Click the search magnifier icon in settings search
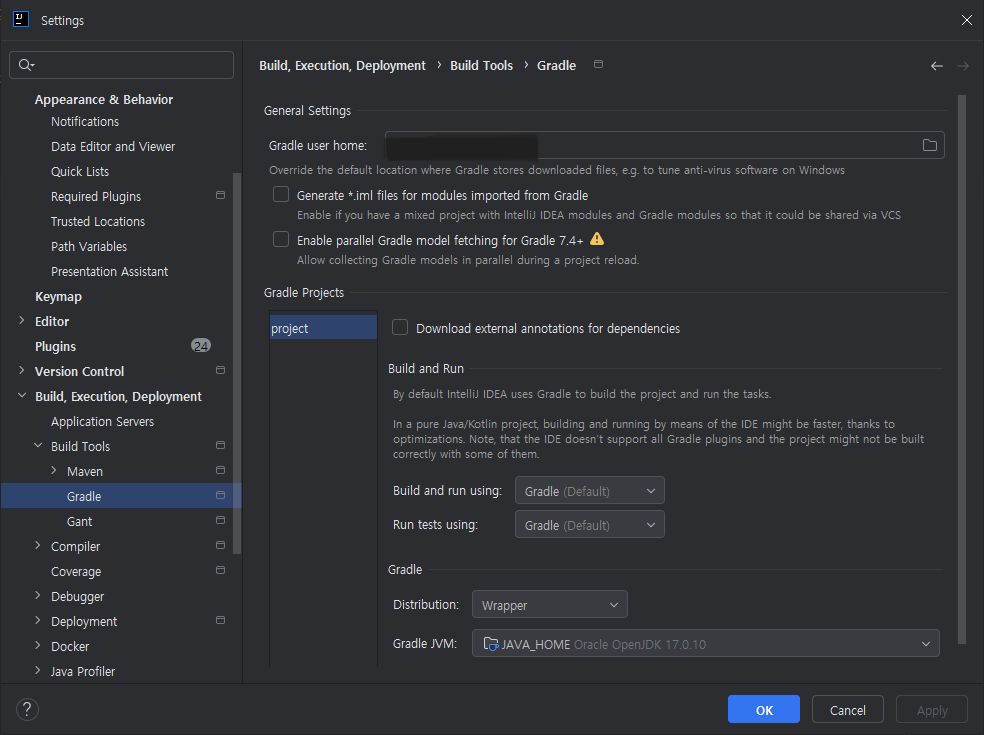Screen dimensions: 984x735 (26, 65)
